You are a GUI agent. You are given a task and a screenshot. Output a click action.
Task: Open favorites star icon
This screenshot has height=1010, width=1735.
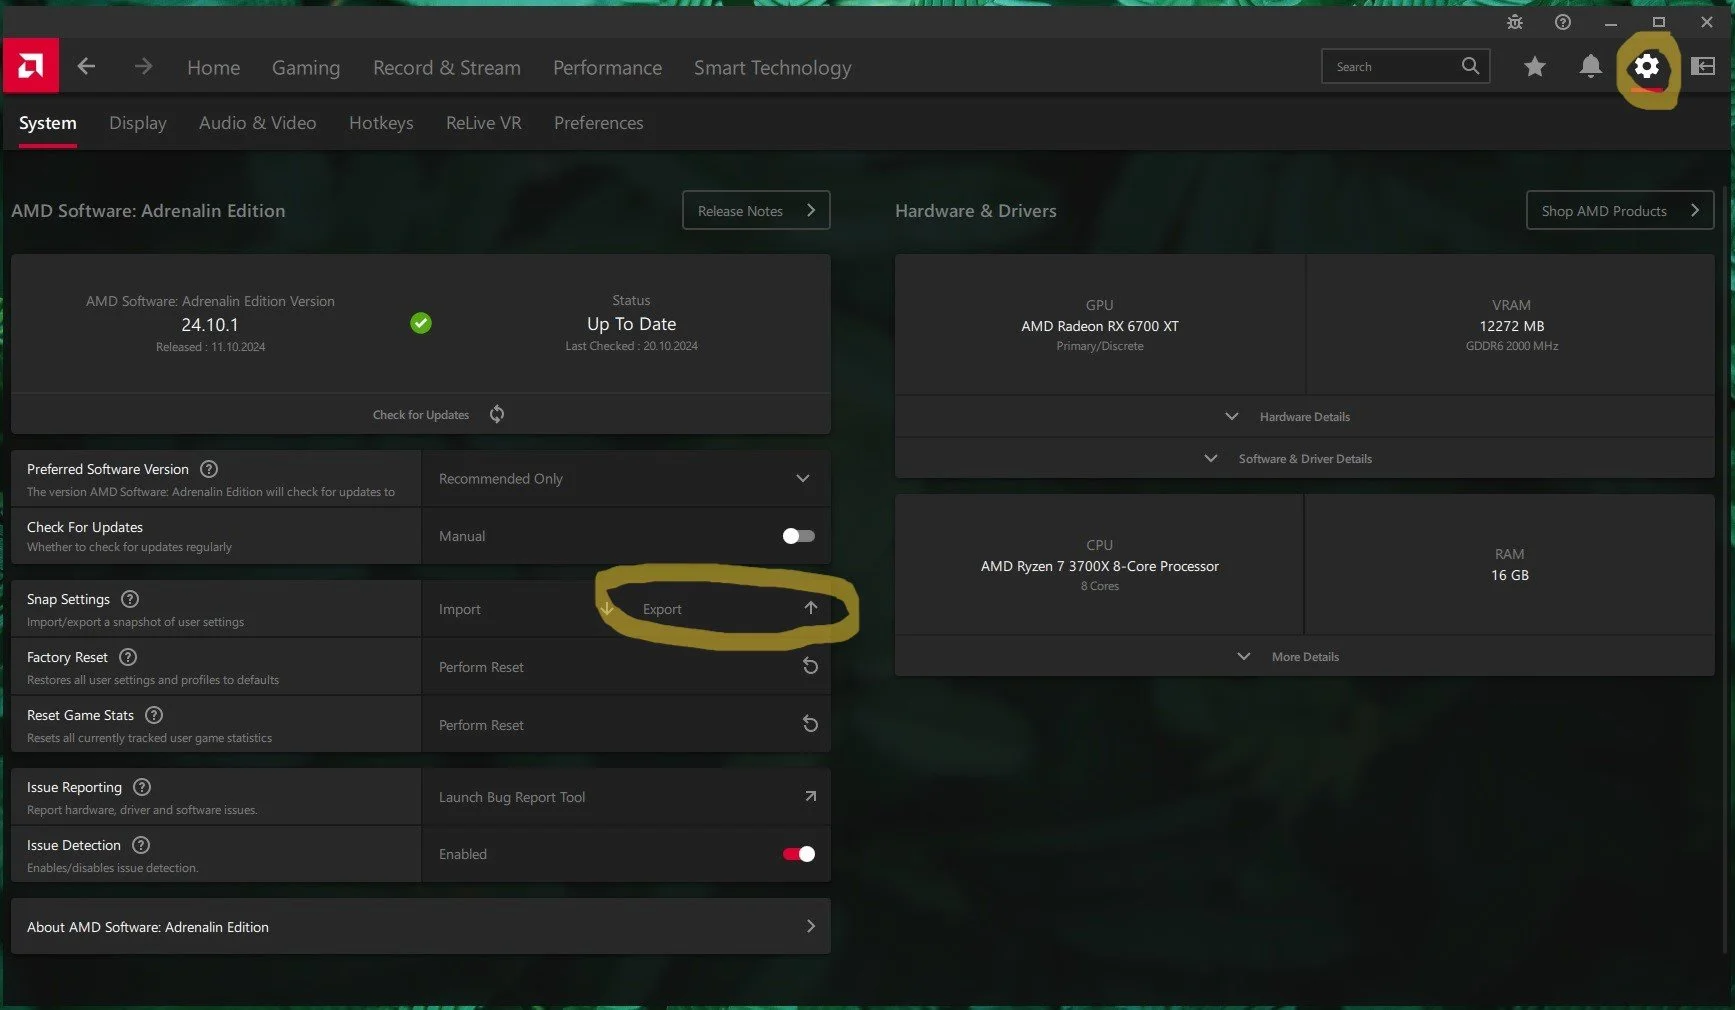[x=1535, y=67]
